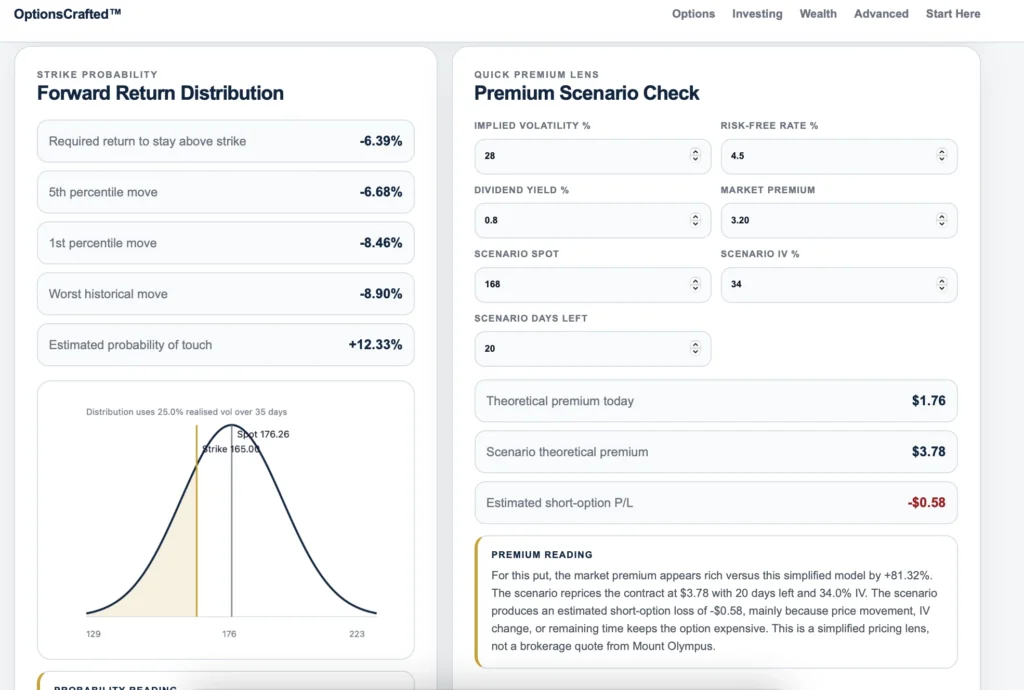Viewport: 1024px width, 690px height.
Task: Click the Forward Return Distribution heading
Action: point(160,93)
